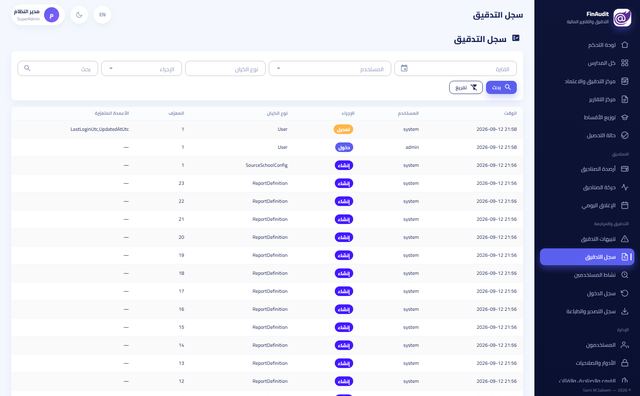This screenshot has width=640, height=396.
Task: Click the system user cell in the ID 16 row
Action: 411,309
